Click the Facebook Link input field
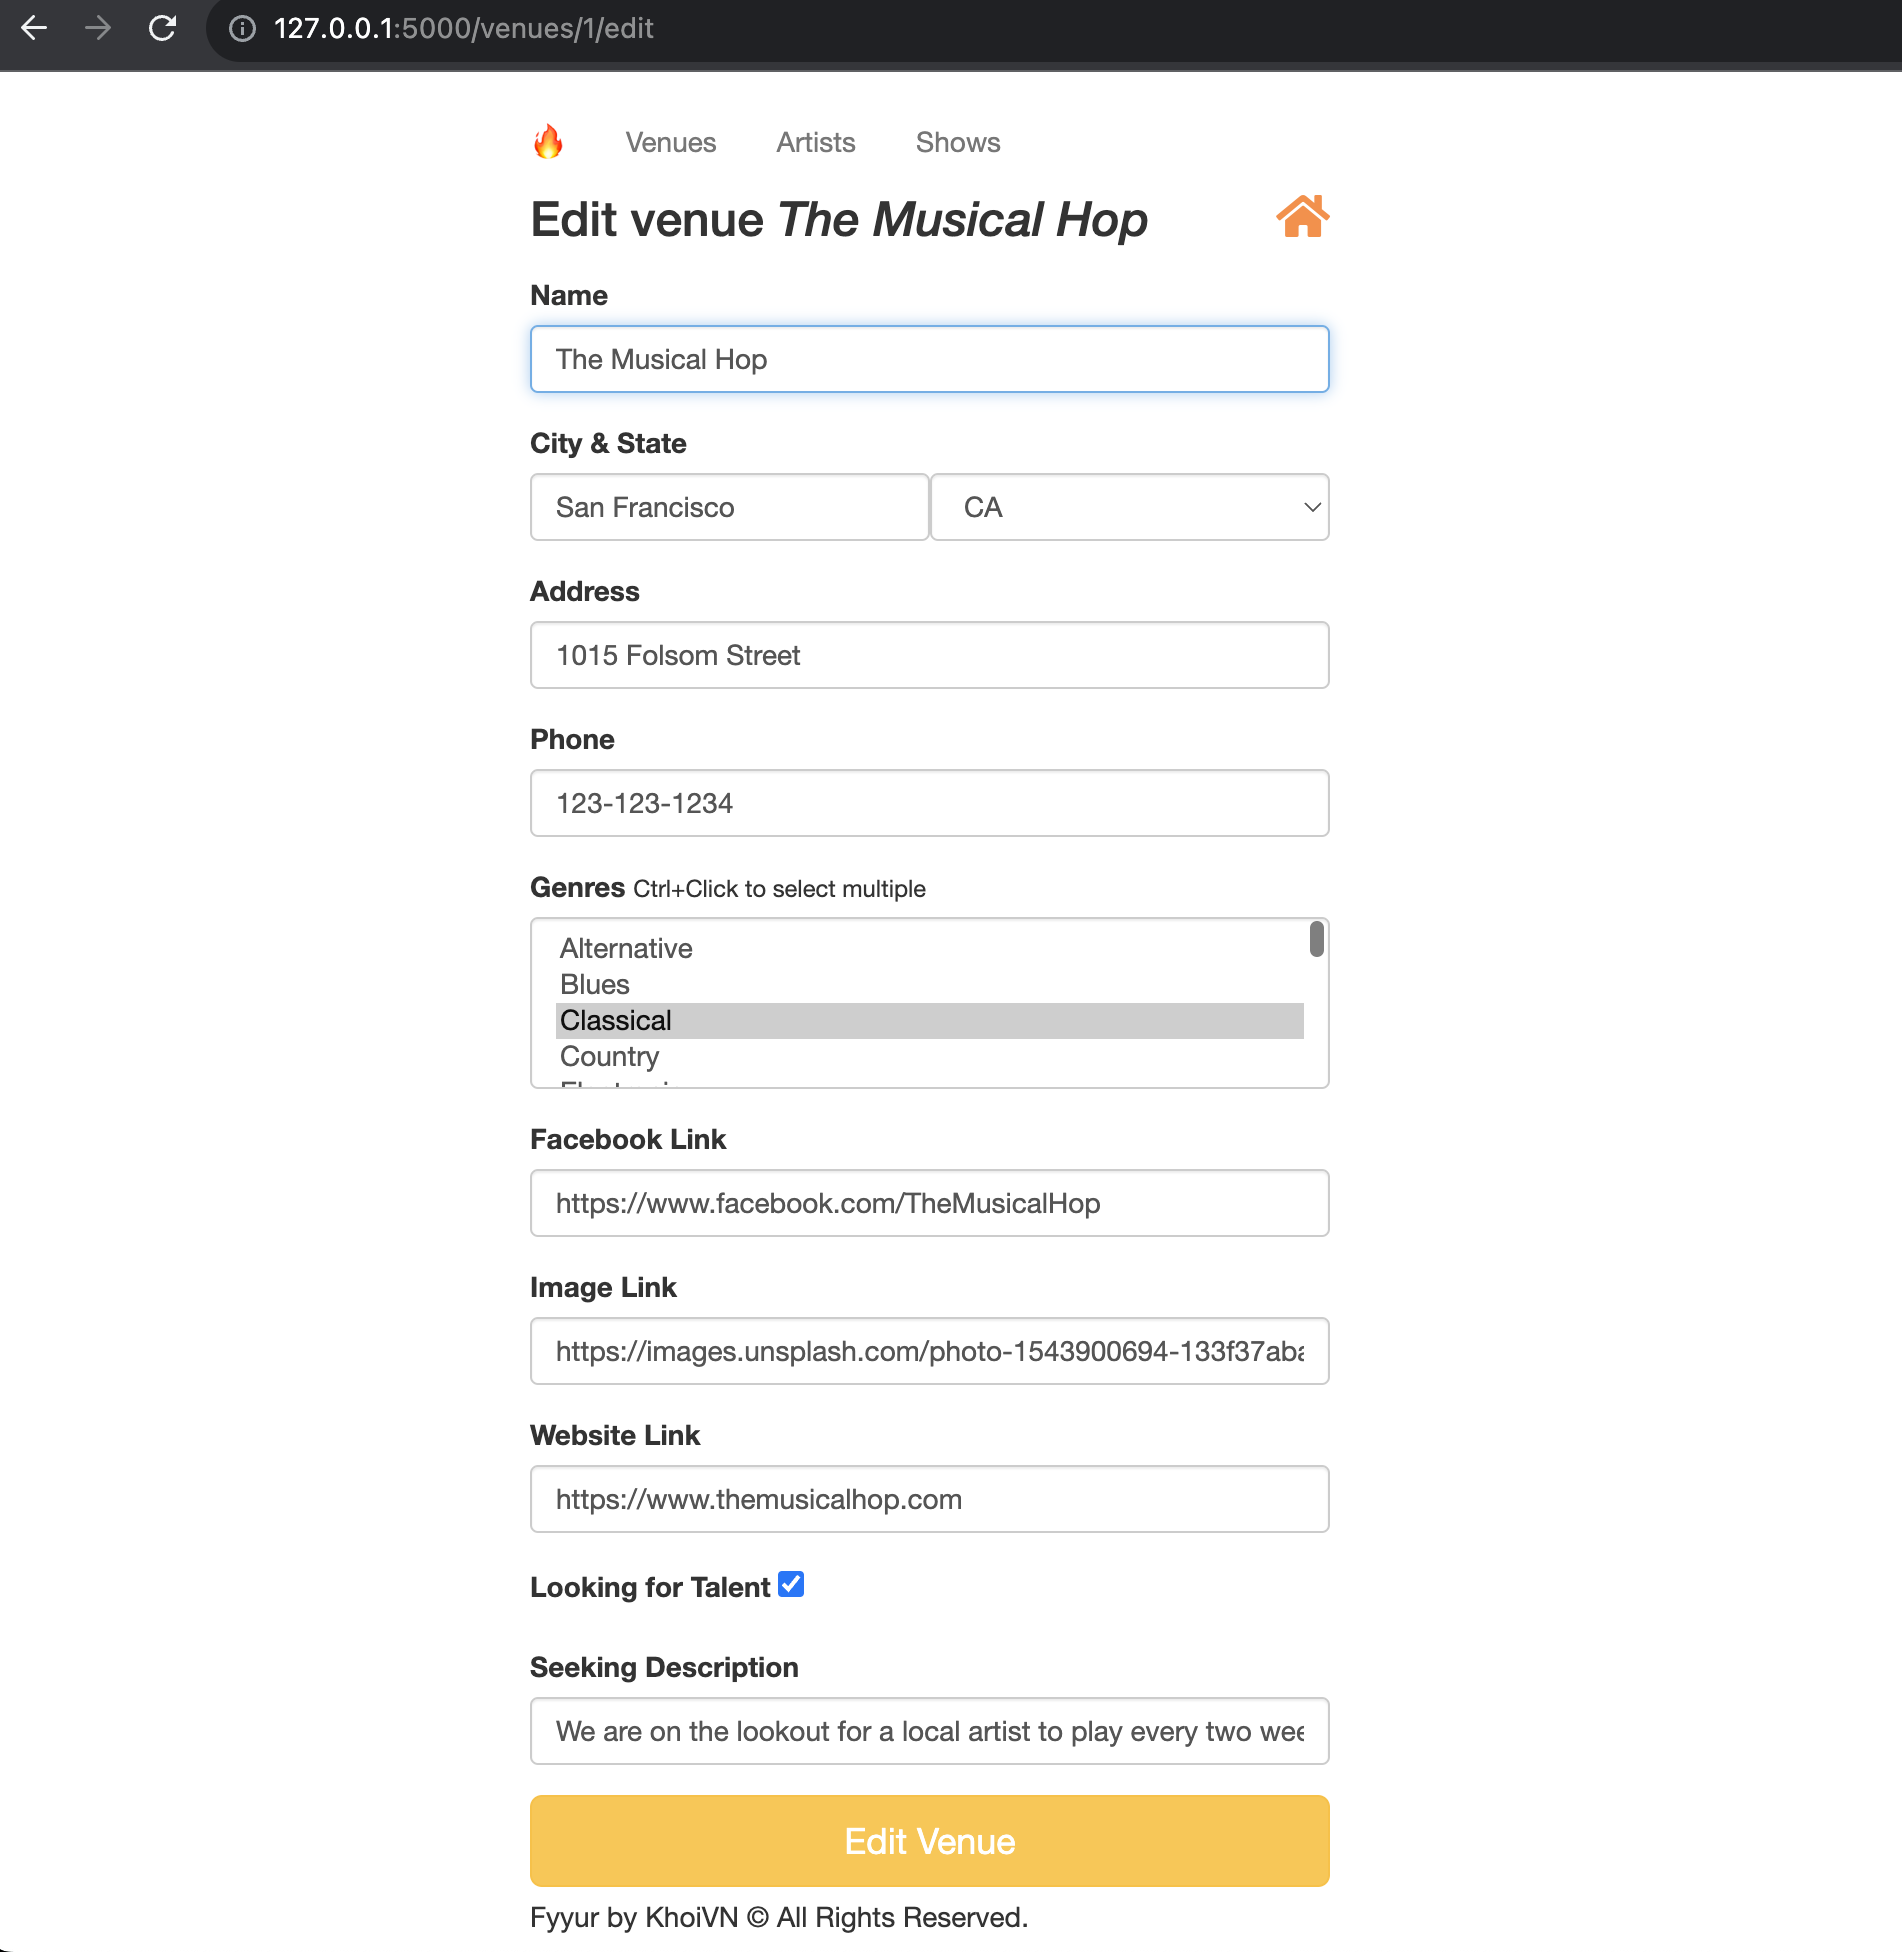Screen dimensions: 1902x1952 (x=930, y=1203)
